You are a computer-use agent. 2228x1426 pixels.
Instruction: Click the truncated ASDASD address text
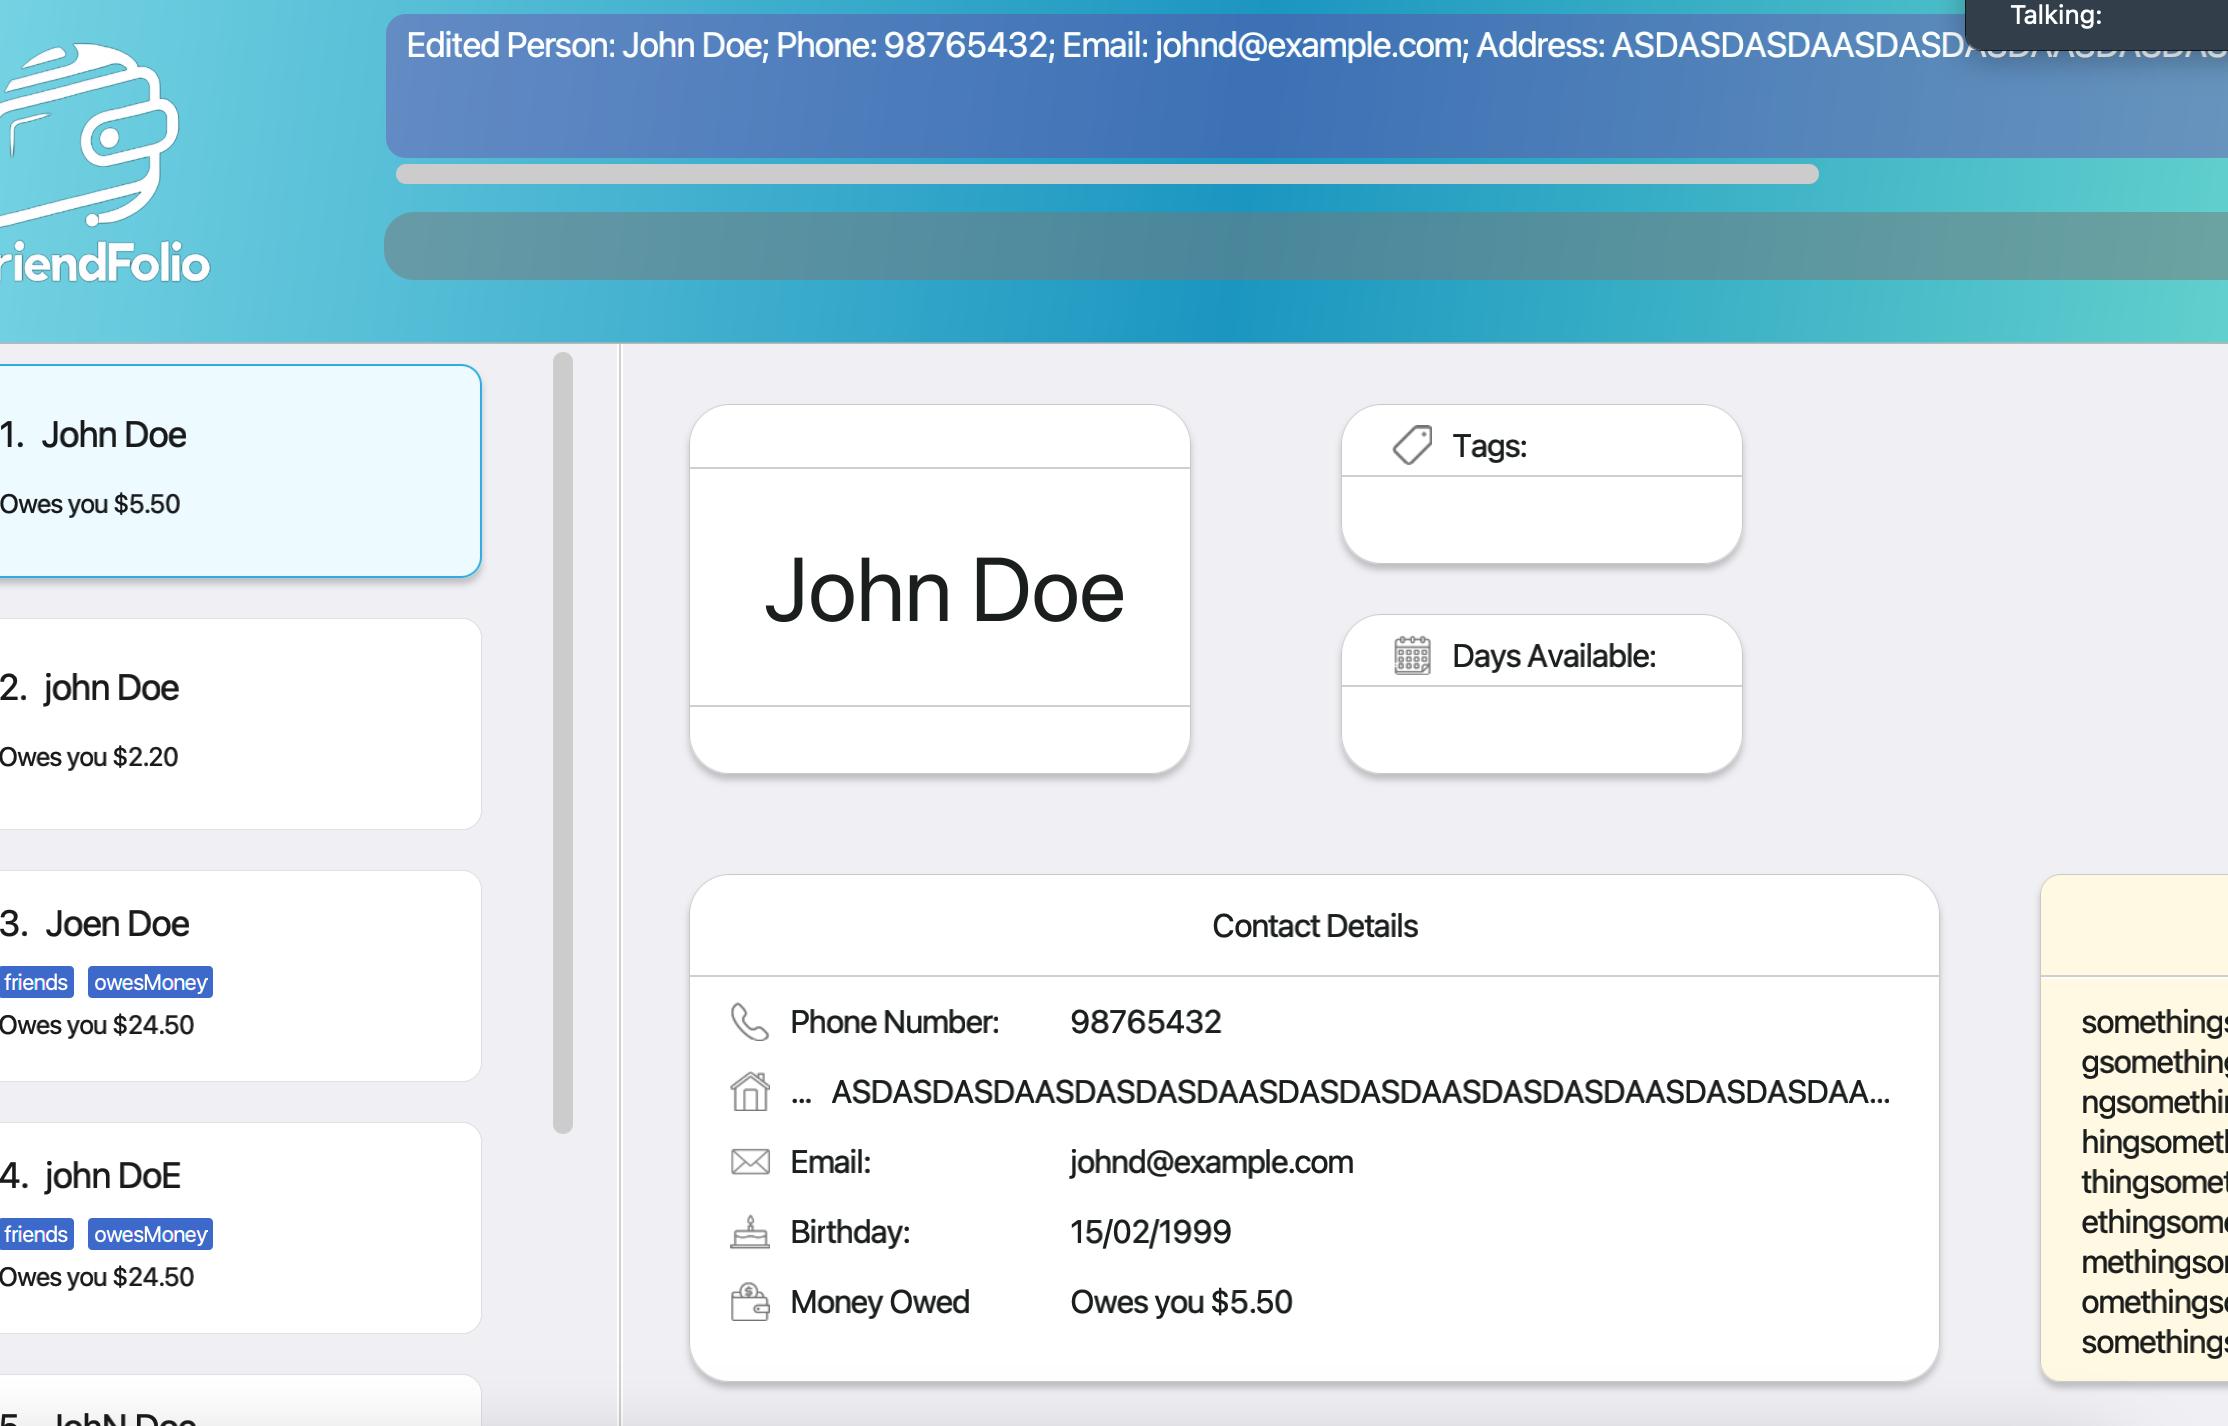click(x=1360, y=1092)
